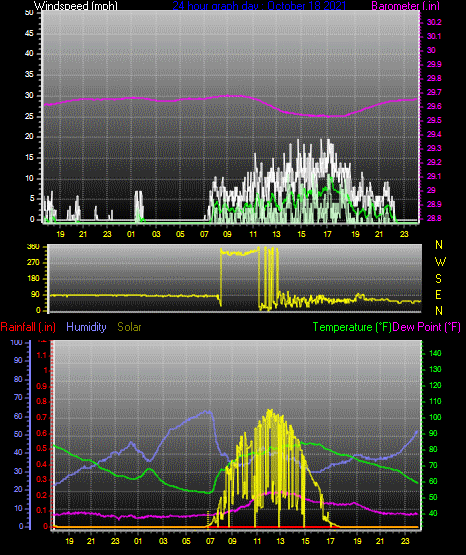Click the W compass letter
The width and height of the screenshot is (466, 555).
pyautogui.click(x=440, y=262)
